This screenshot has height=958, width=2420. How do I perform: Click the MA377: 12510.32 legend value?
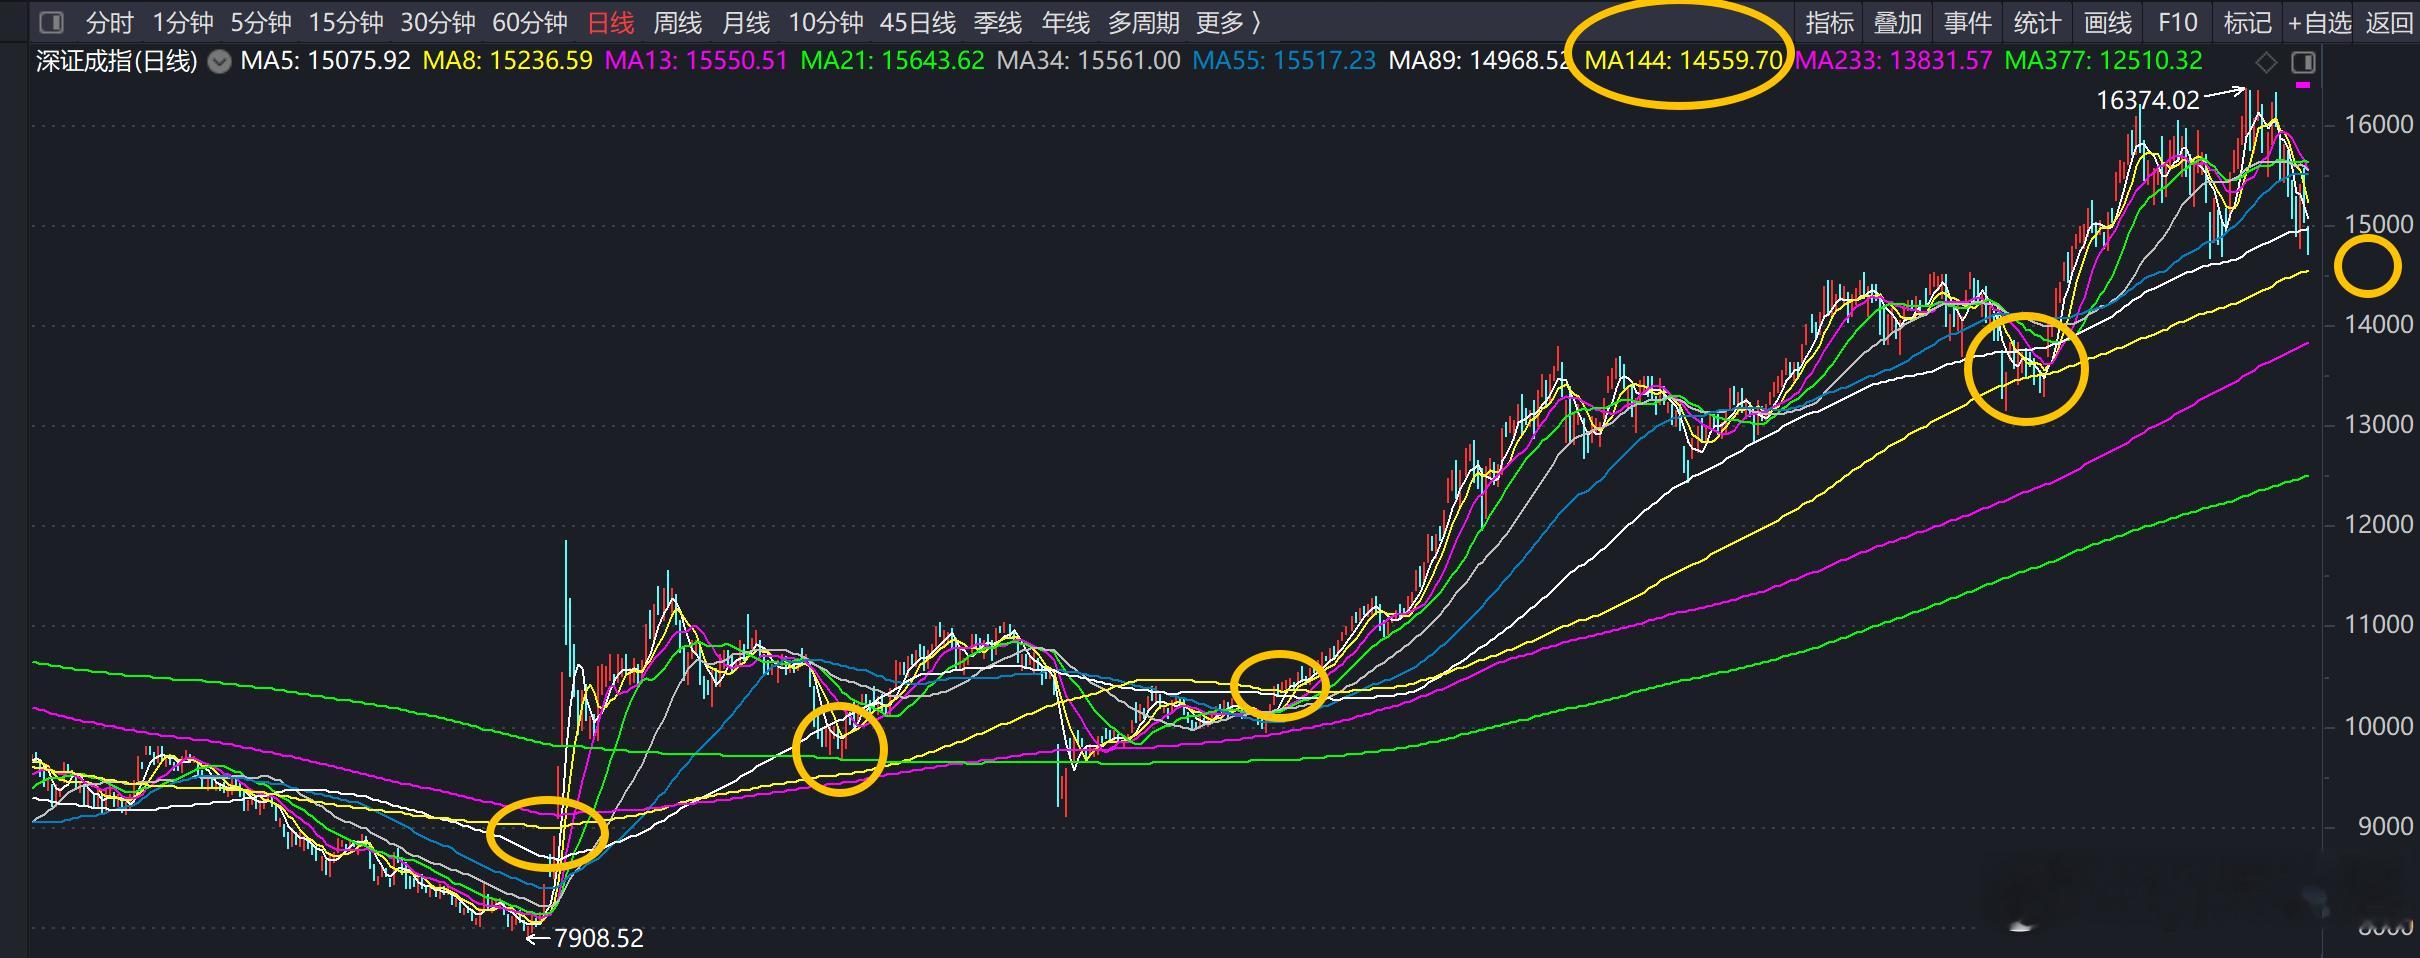click(x=2104, y=61)
